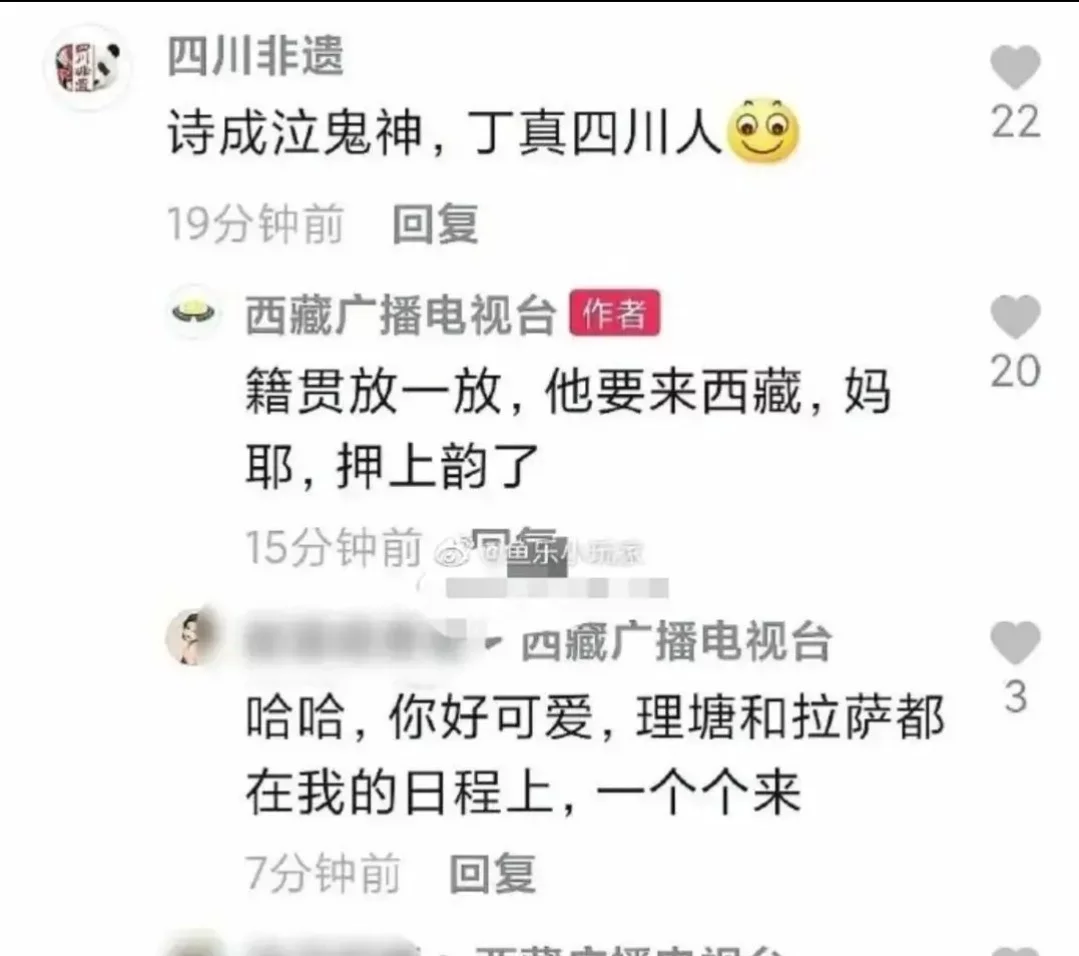
Task: Tap the heart with 3 likes
Action: 1015,642
